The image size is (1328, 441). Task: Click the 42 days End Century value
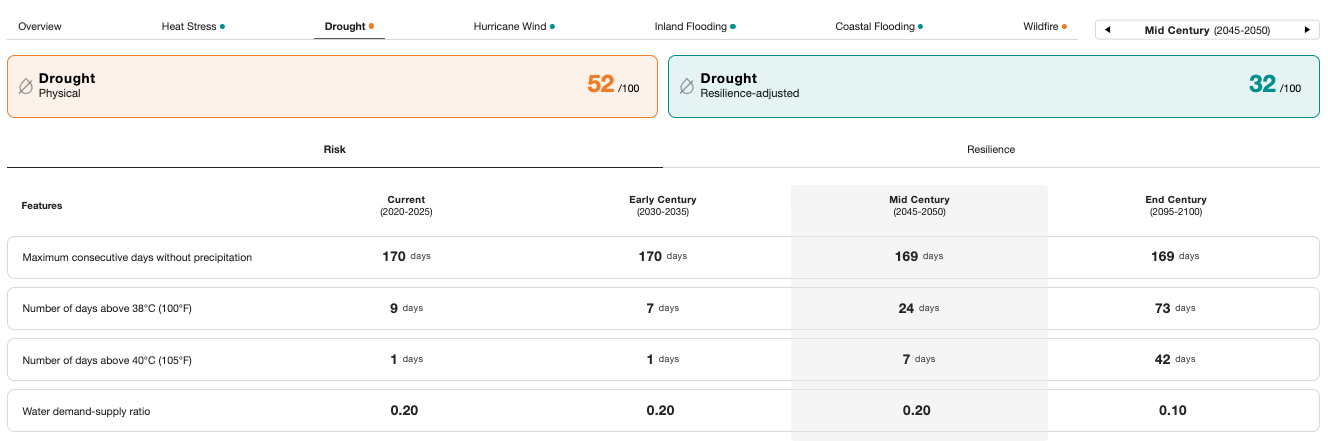tap(1175, 359)
